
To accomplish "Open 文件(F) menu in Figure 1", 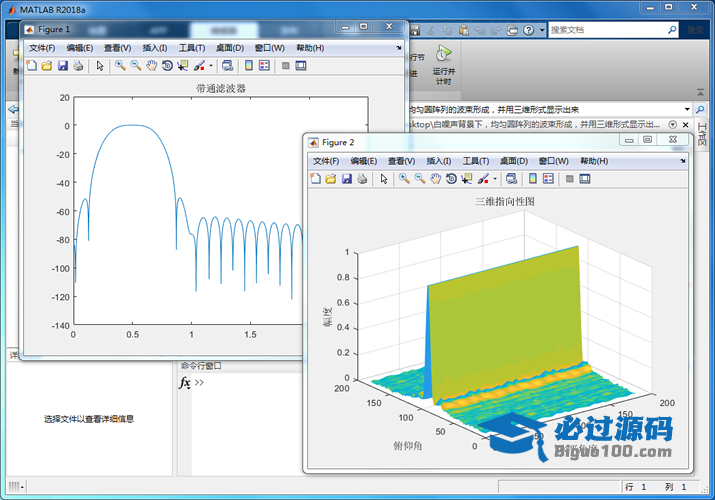I will tap(42, 48).
